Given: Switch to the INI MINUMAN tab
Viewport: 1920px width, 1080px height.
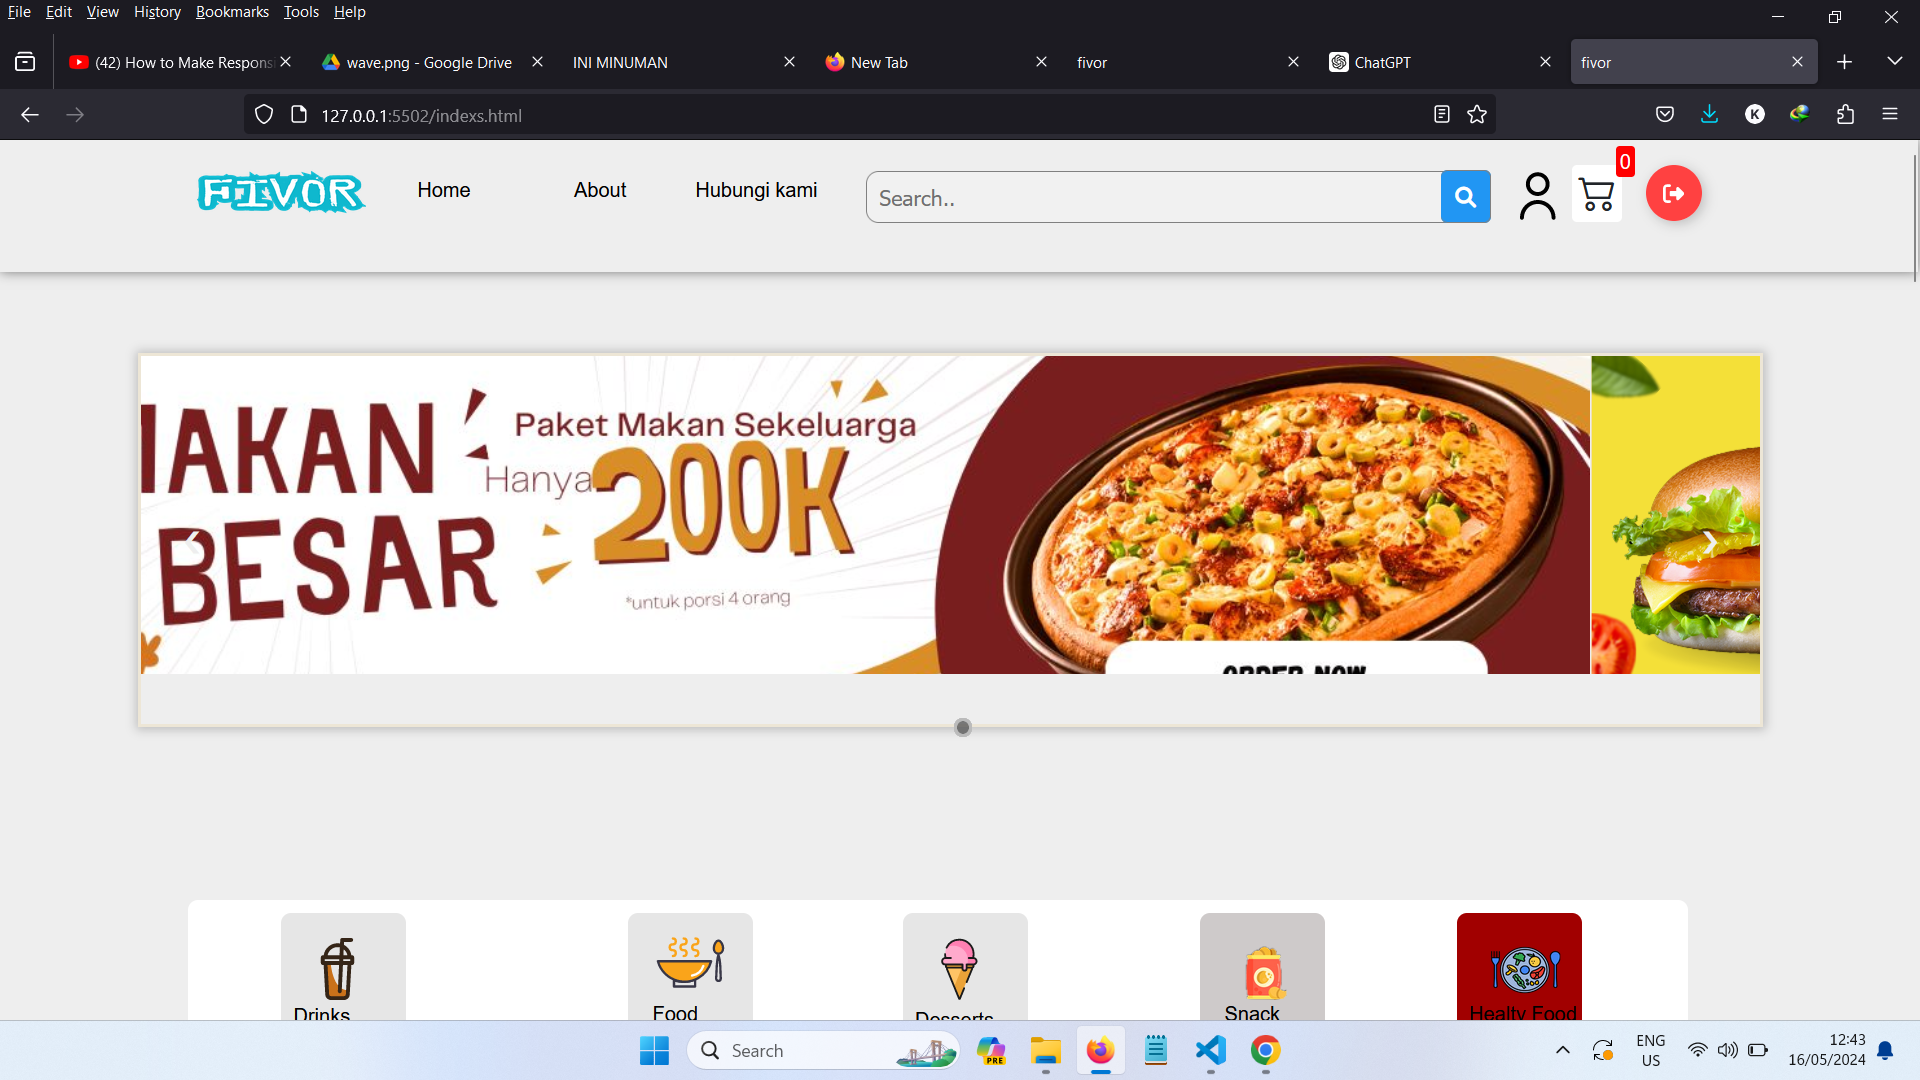Looking at the screenshot, I should point(670,62).
